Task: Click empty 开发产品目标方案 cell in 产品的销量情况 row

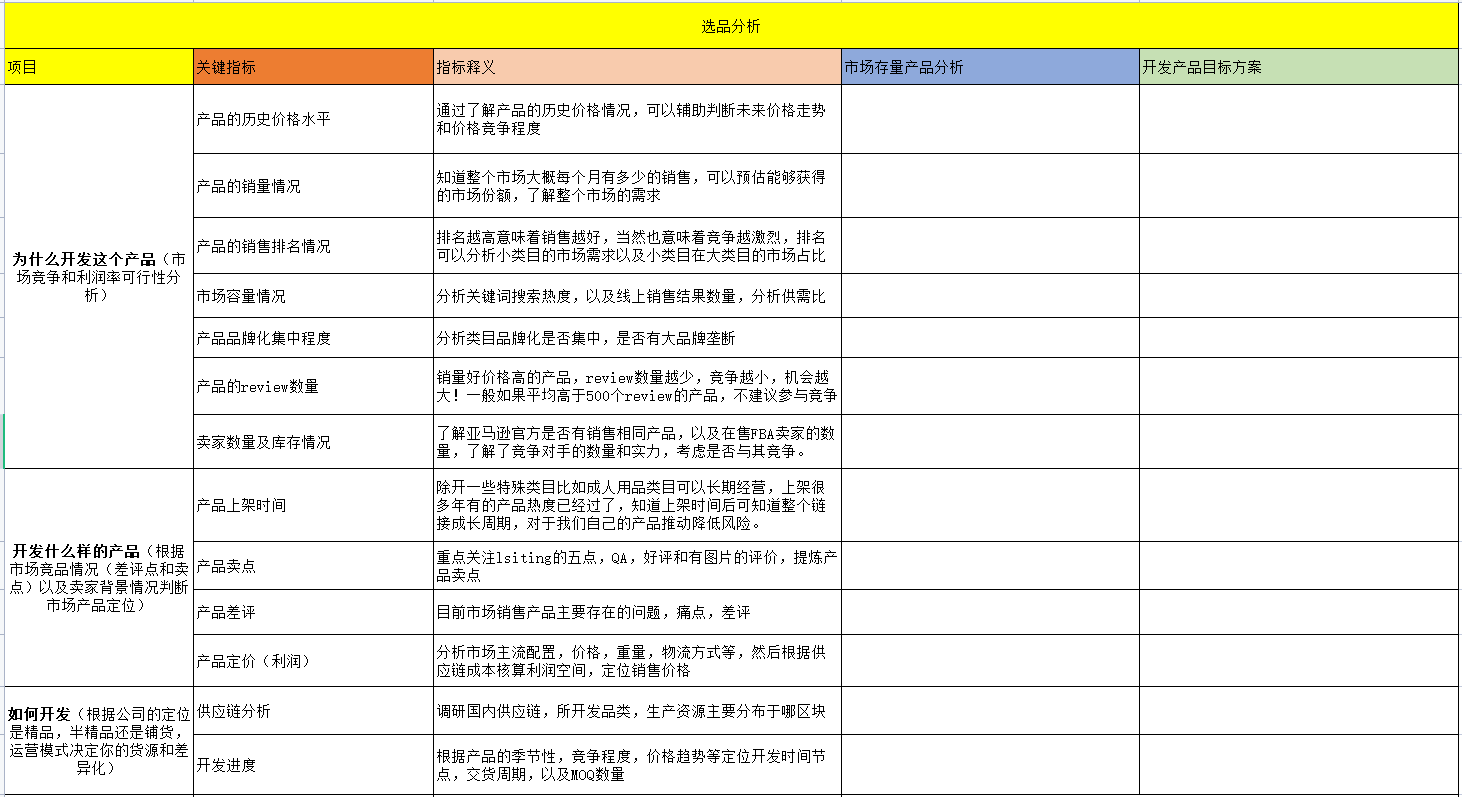Action: 1299,186
